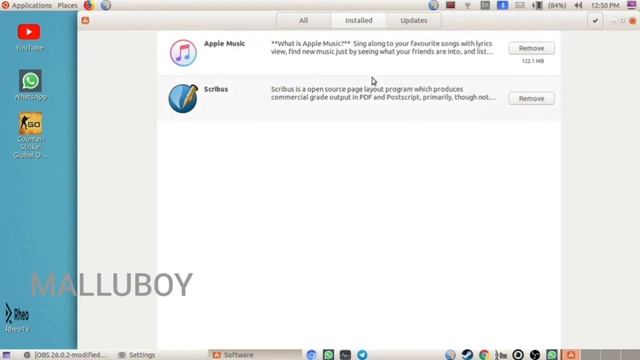Click the Software taskbar entry
The image size is (640, 360).
click(x=255, y=355)
